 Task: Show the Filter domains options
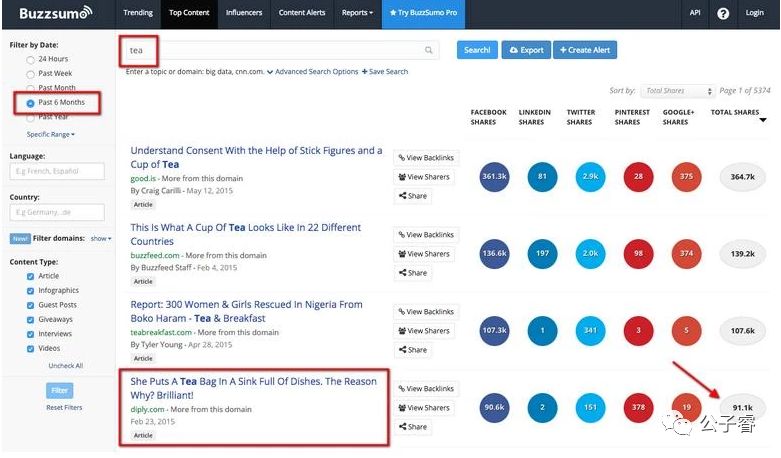[x=101, y=238]
